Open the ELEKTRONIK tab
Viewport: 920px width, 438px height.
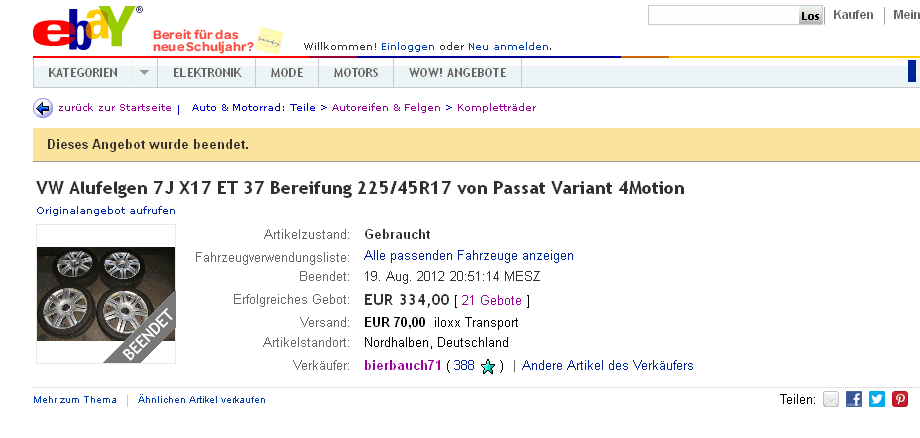[207, 73]
